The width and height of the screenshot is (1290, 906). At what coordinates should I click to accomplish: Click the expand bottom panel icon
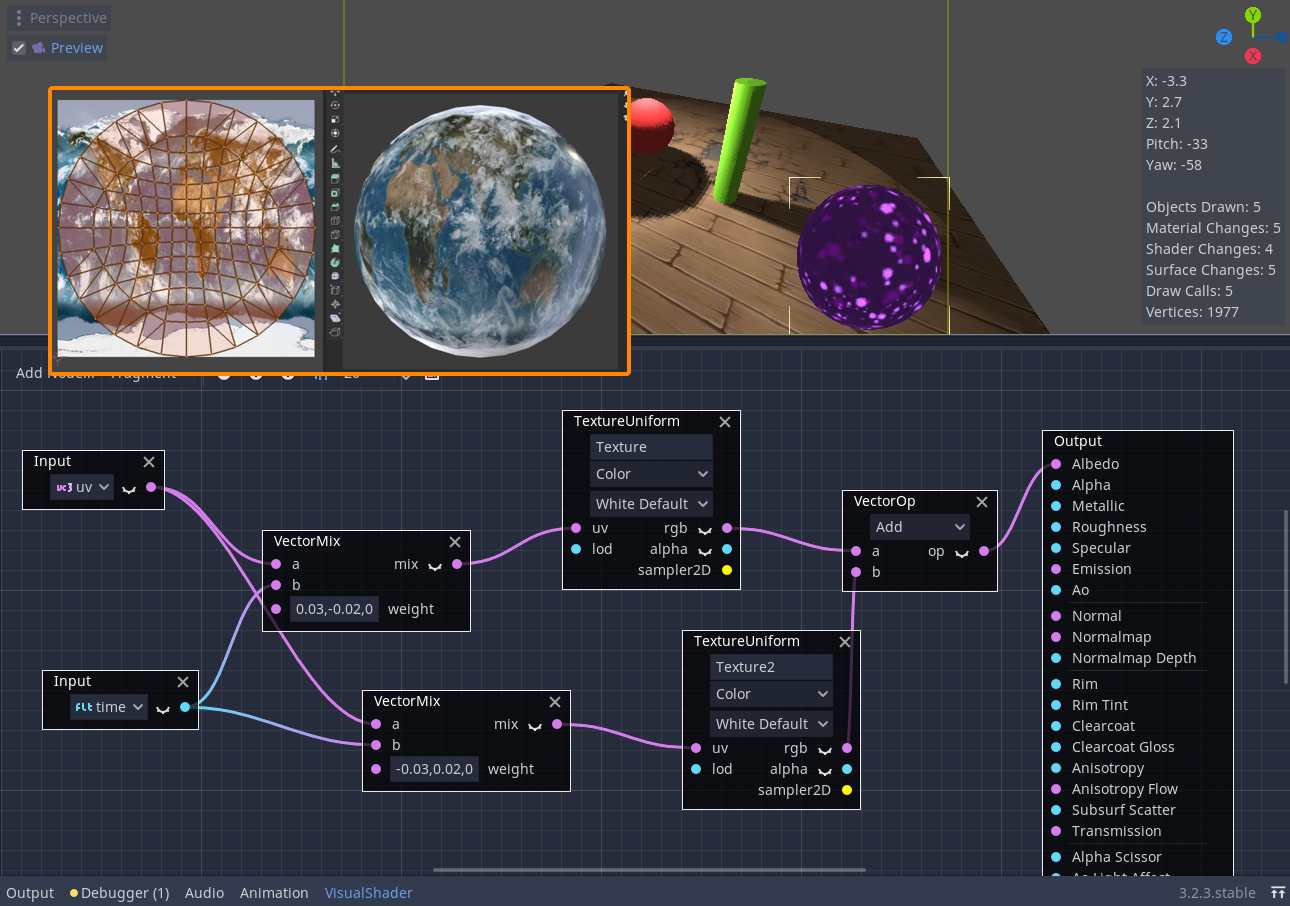(1277, 893)
